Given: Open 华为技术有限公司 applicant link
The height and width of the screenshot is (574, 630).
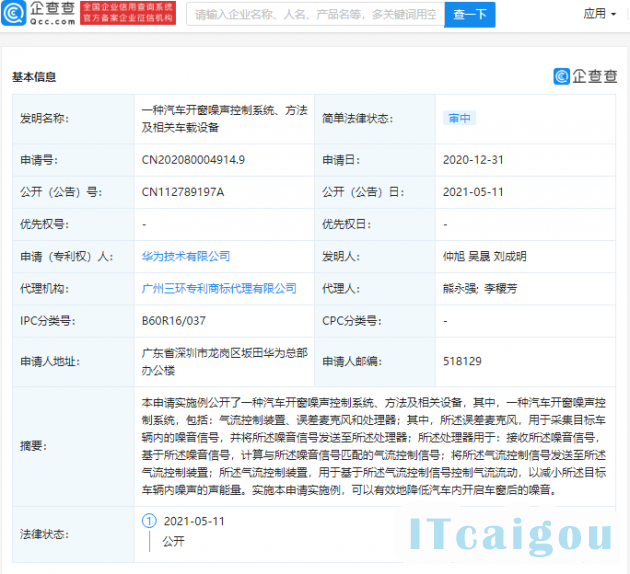Looking at the screenshot, I should tap(186, 256).
